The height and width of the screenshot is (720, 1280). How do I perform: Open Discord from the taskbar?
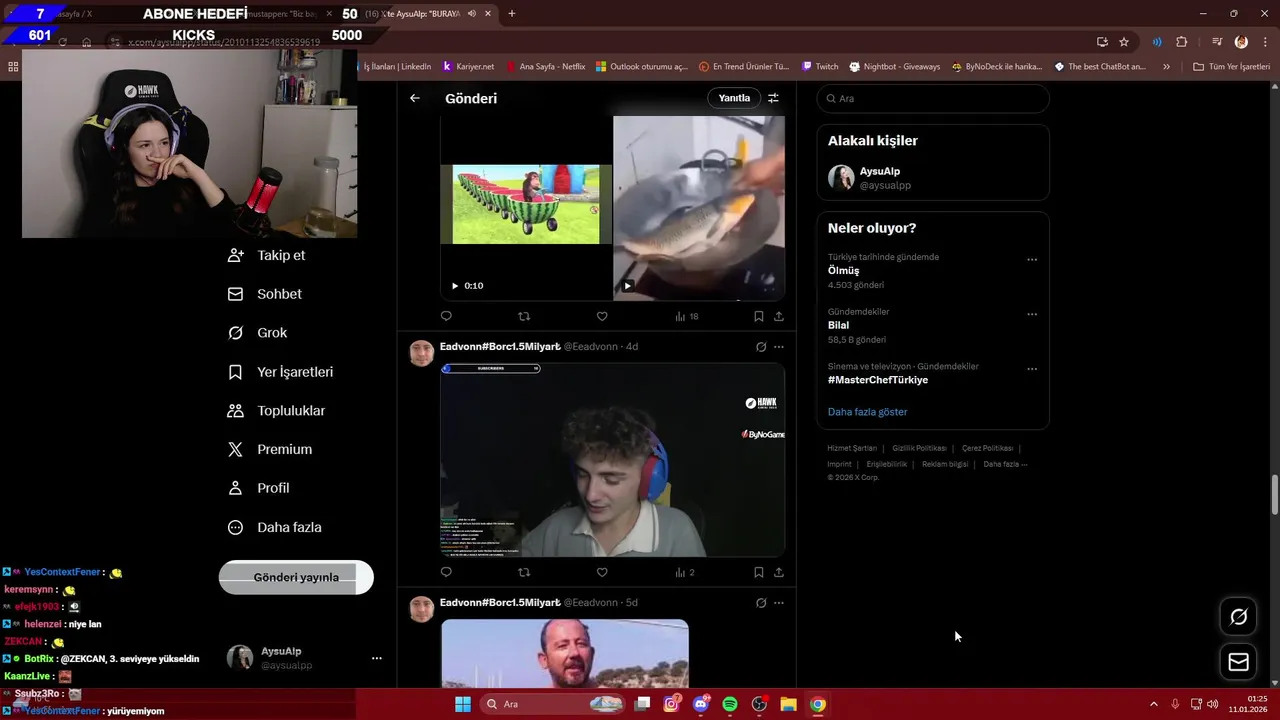point(701,704)
